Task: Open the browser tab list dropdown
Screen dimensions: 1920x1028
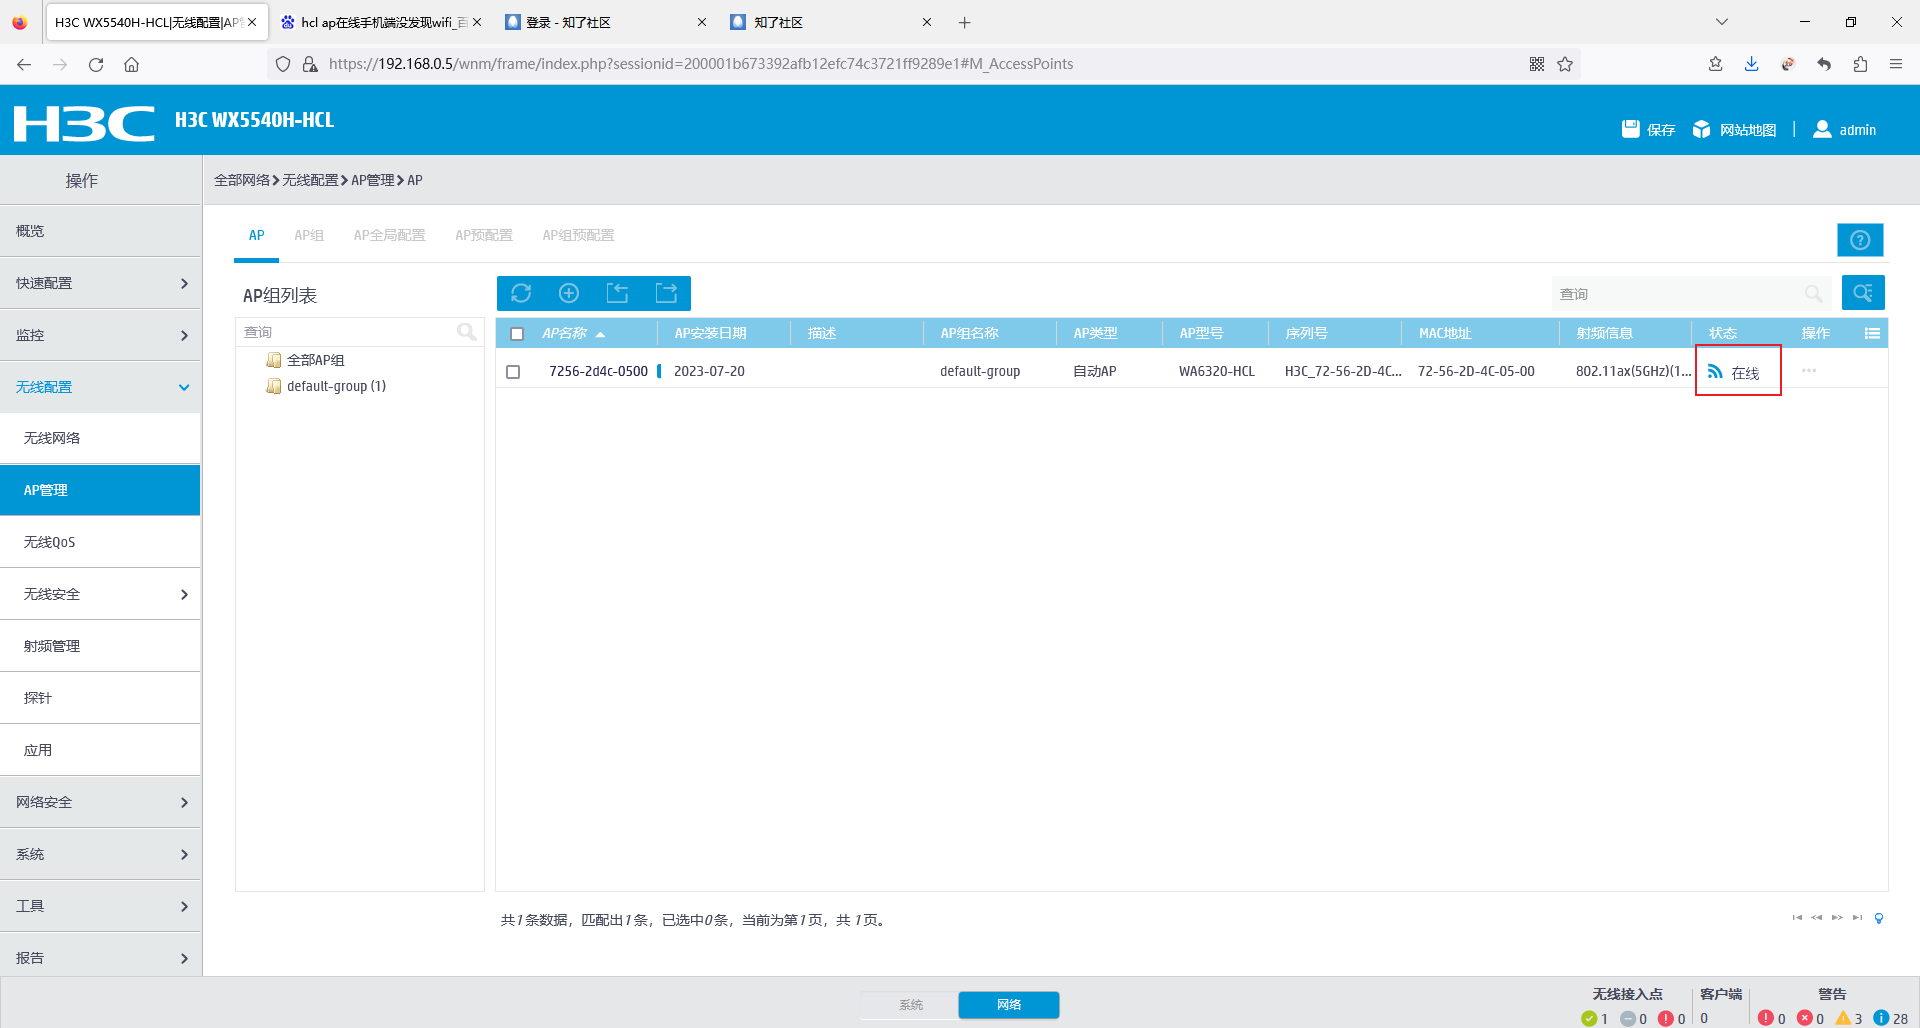Action: 1722,22
